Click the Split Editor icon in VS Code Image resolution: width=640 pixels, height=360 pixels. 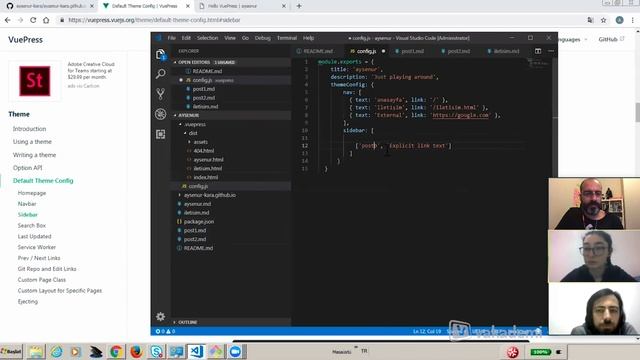coord(538,51)
